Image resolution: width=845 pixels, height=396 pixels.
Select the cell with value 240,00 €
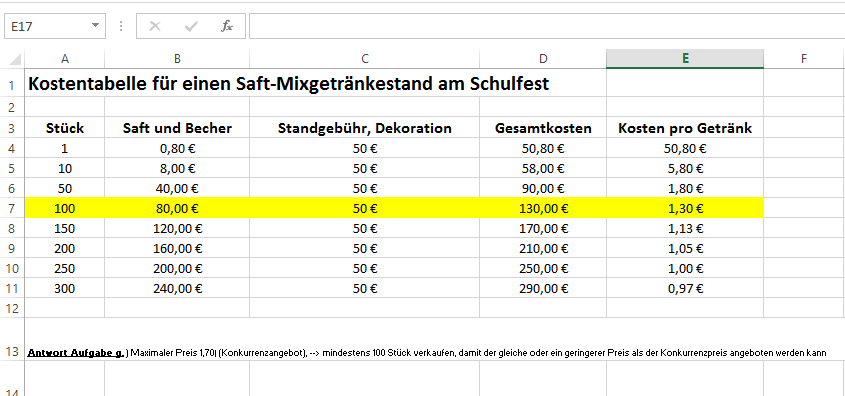(177, 288)
